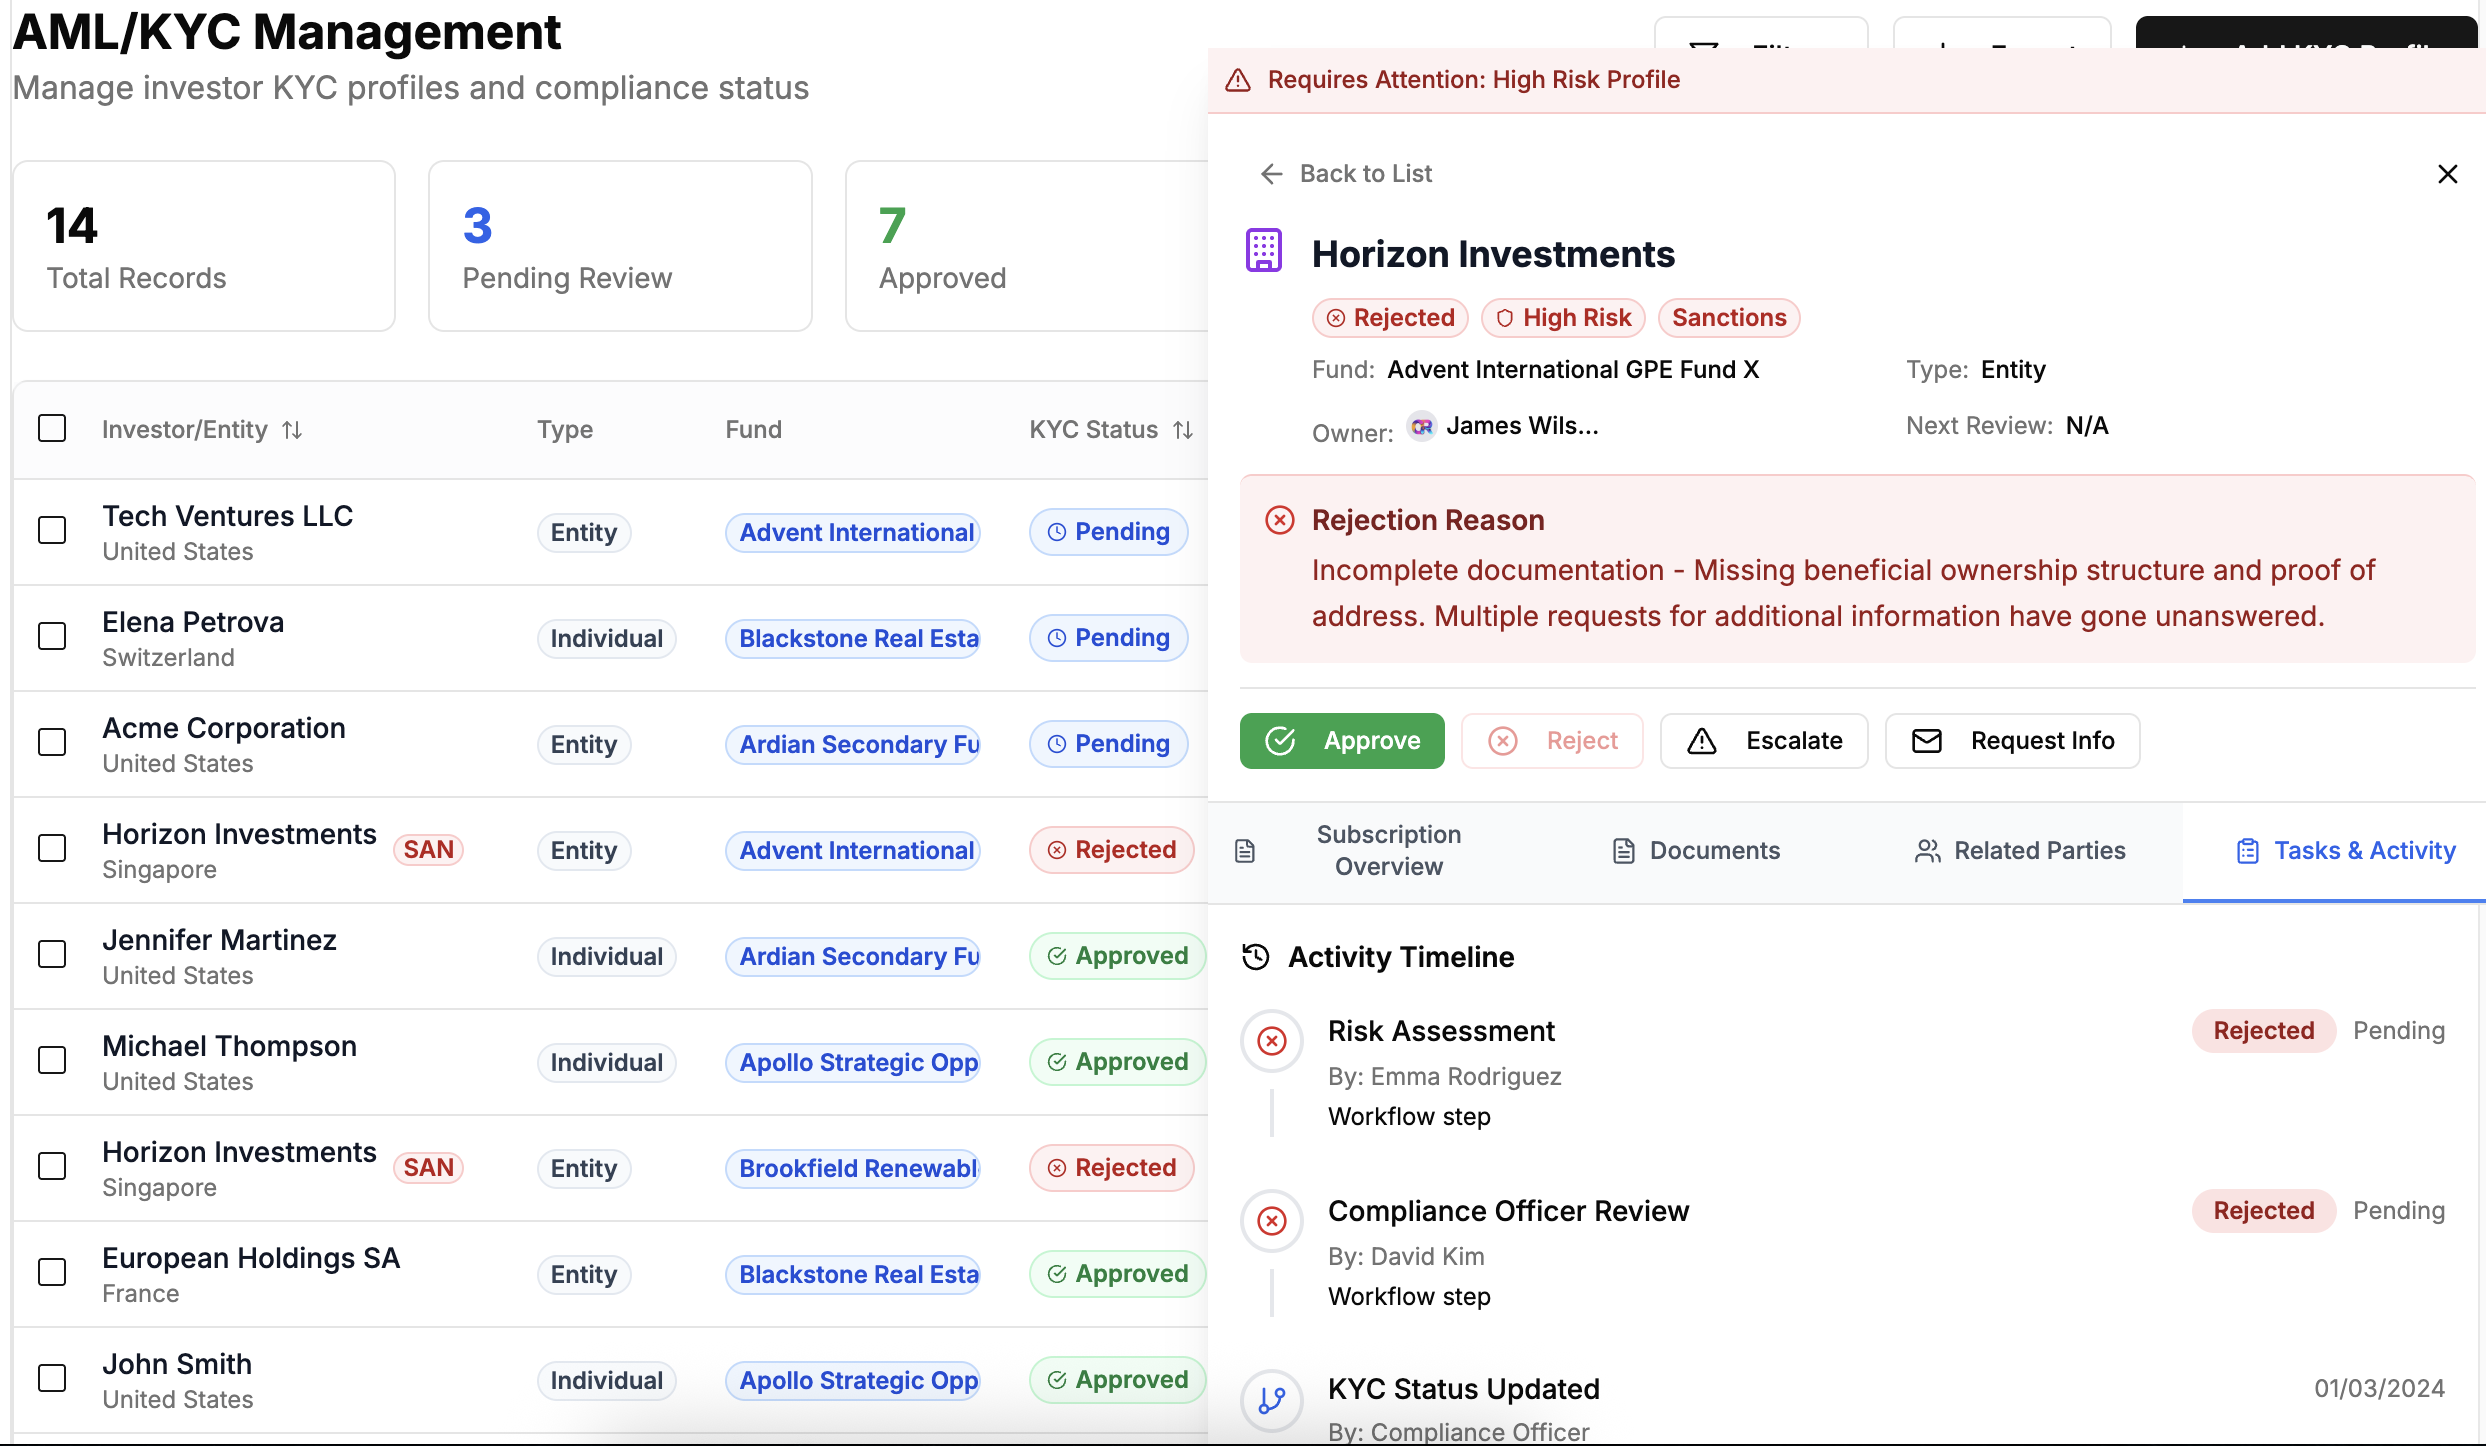Select the John Smith row checkbox

click(52, 1378)
